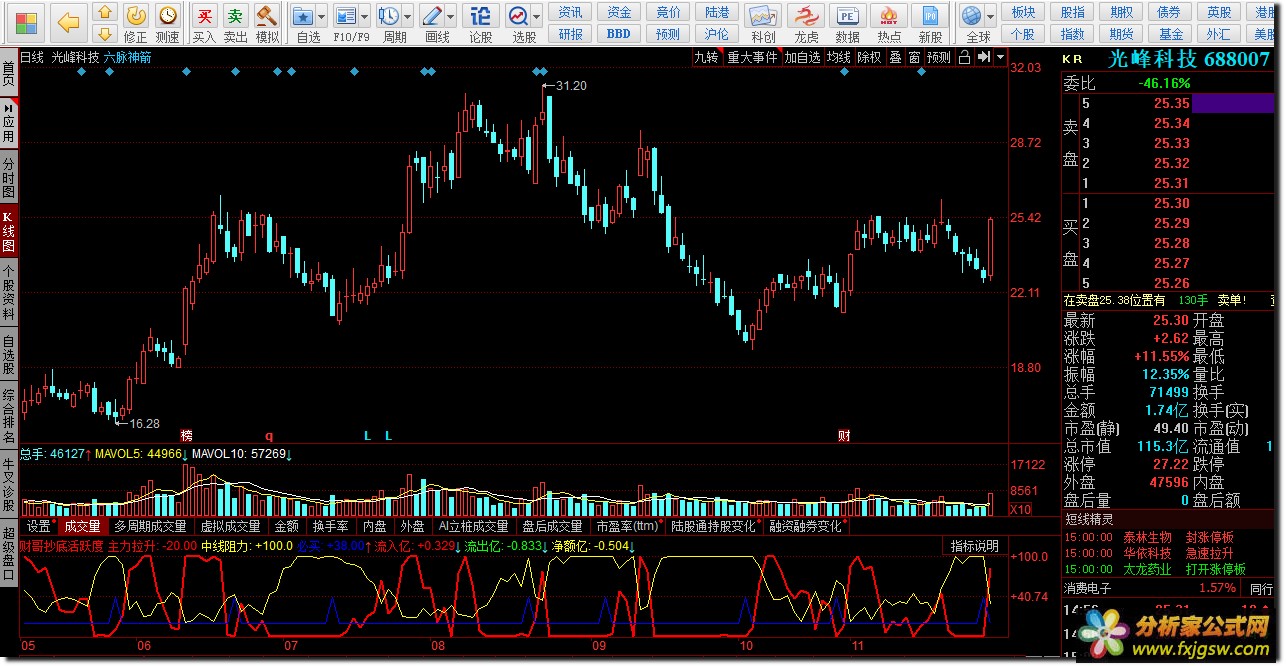Screen dimensions: 1286x666
Task: Click the 竞价 auction button
Action: 668,12
